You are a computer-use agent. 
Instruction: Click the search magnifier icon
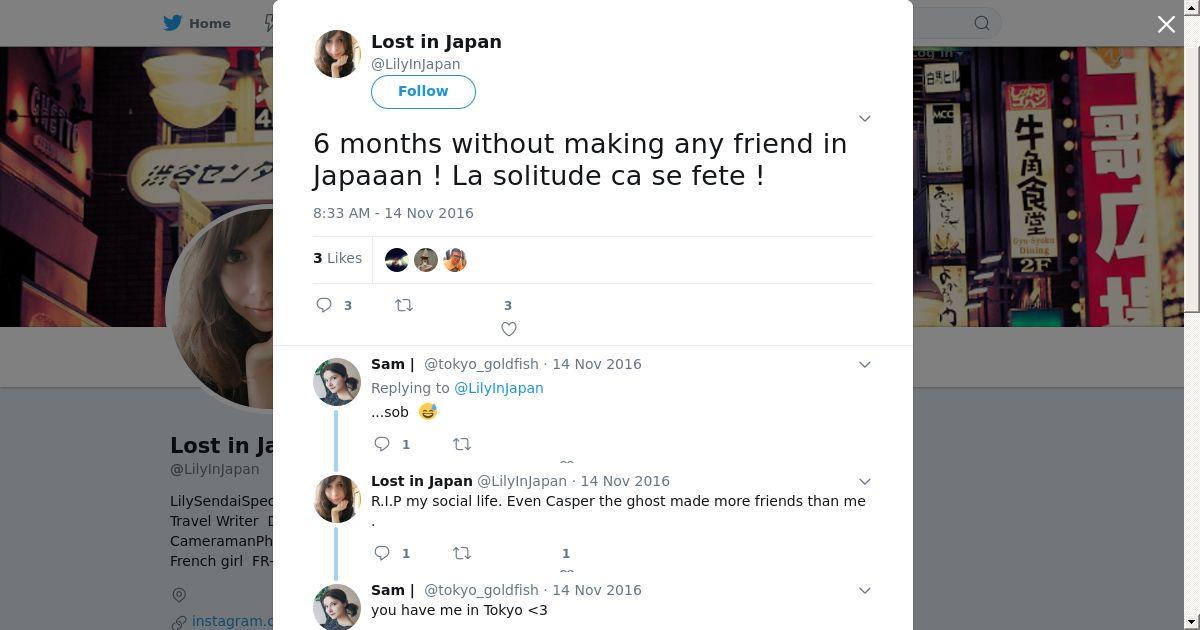click(x=982, y=23)
